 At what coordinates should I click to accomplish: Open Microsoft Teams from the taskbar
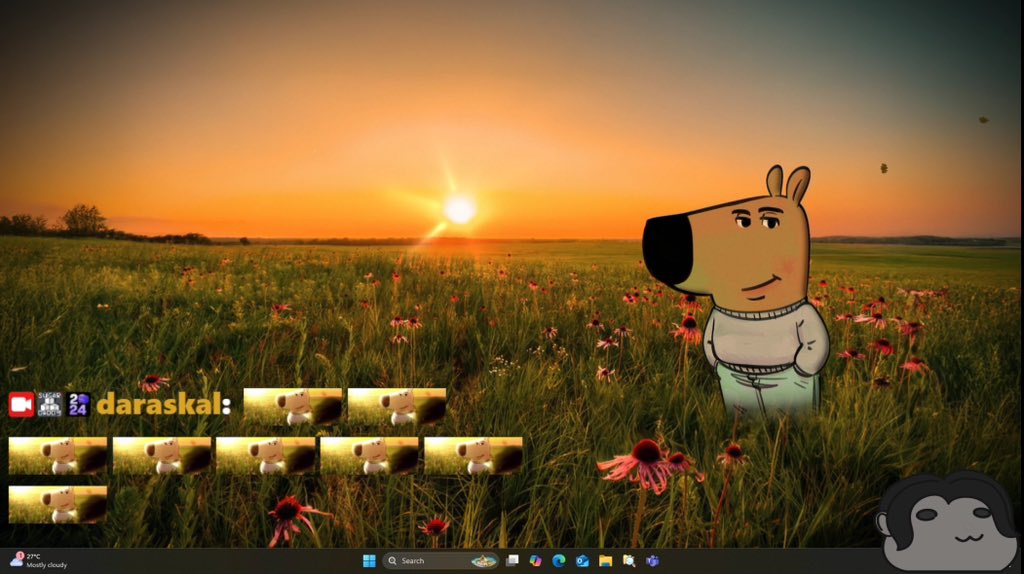[652, 561]
